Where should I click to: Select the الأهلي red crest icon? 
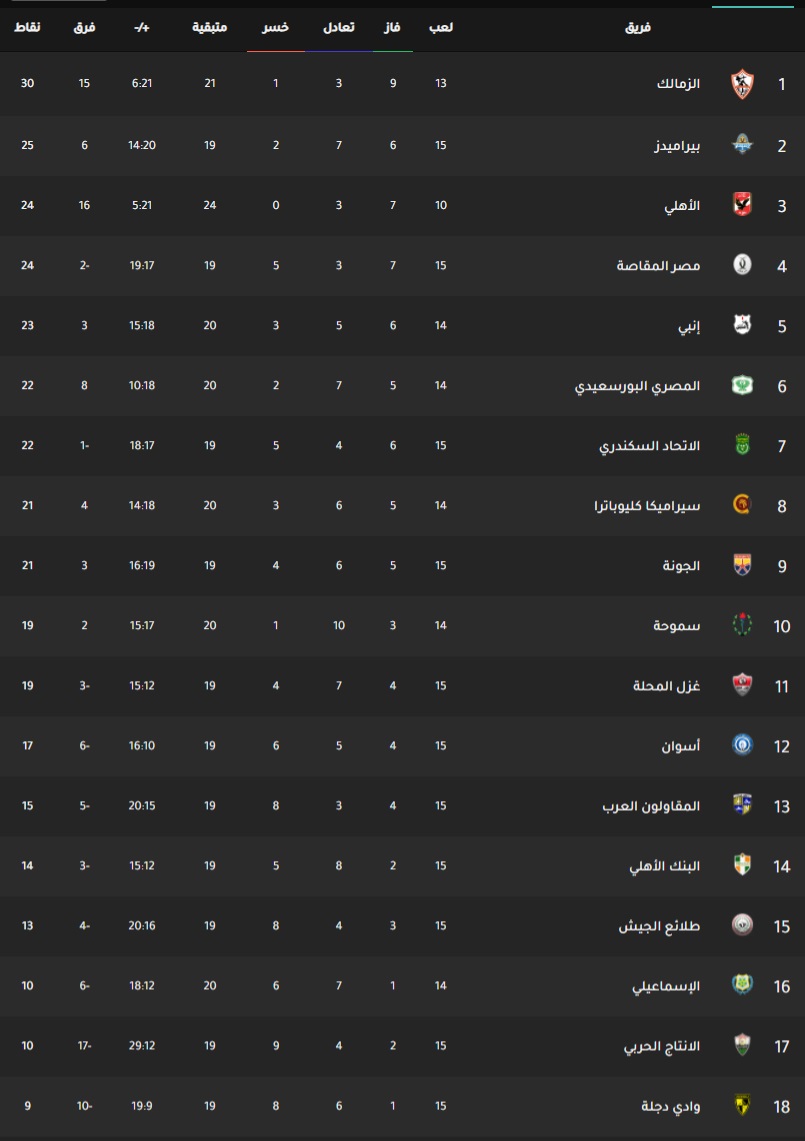pyautogui.click(x=742, y=205)
